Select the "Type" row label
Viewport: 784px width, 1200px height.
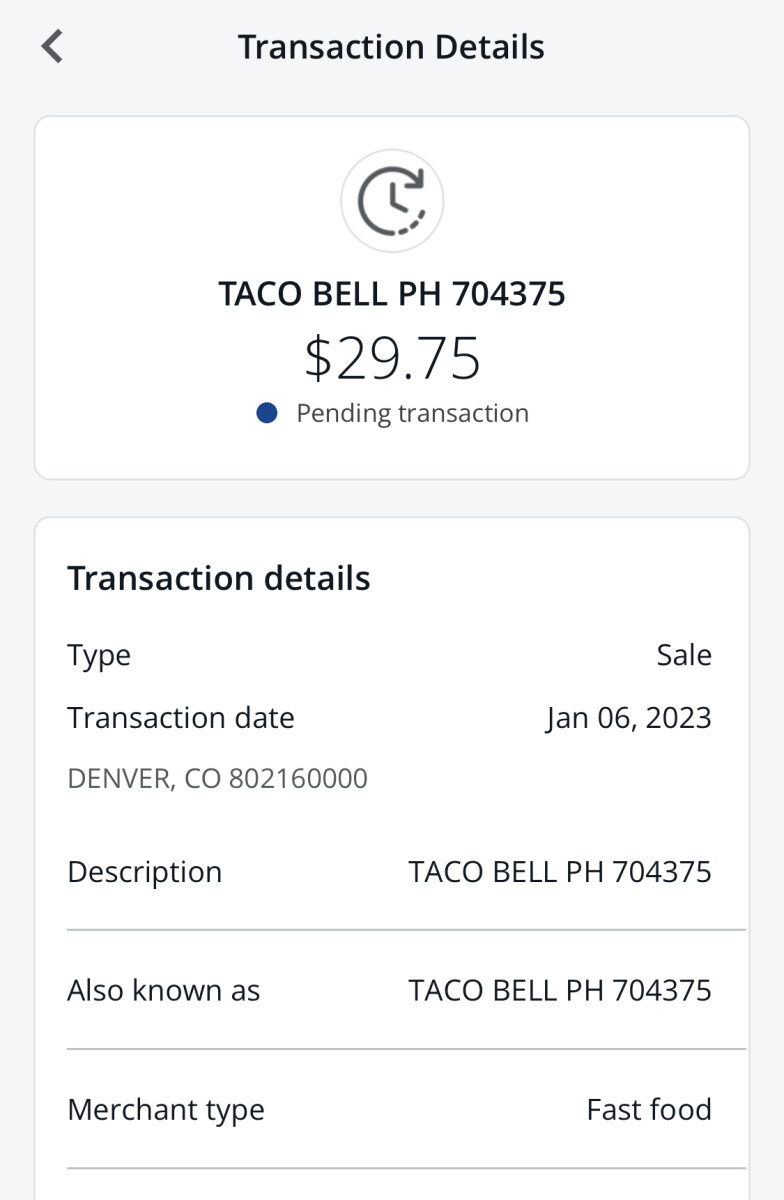coord(99,655)
